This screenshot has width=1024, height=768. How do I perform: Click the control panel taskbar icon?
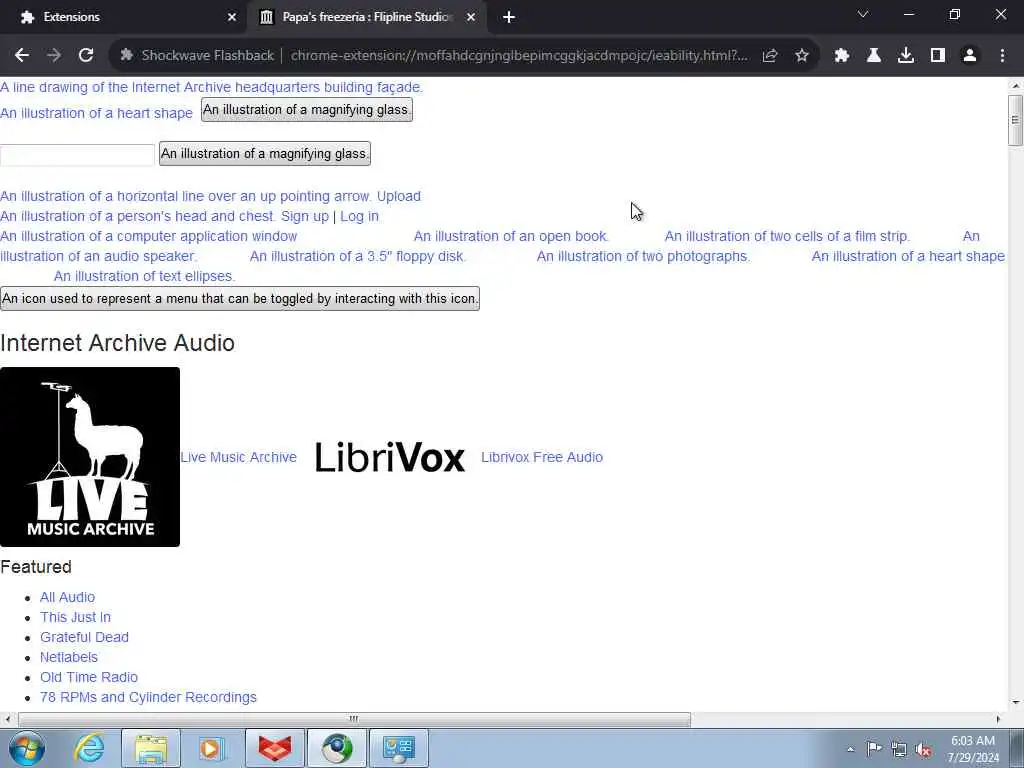point(399,748)
